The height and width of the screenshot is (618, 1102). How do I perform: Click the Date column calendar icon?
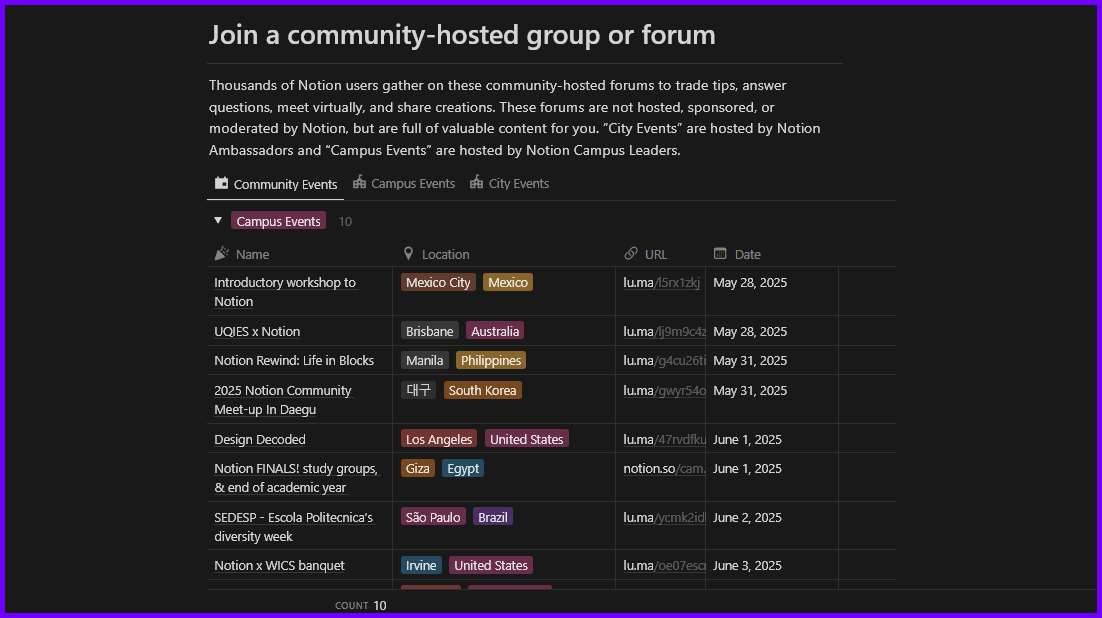[x=720, y=254]
